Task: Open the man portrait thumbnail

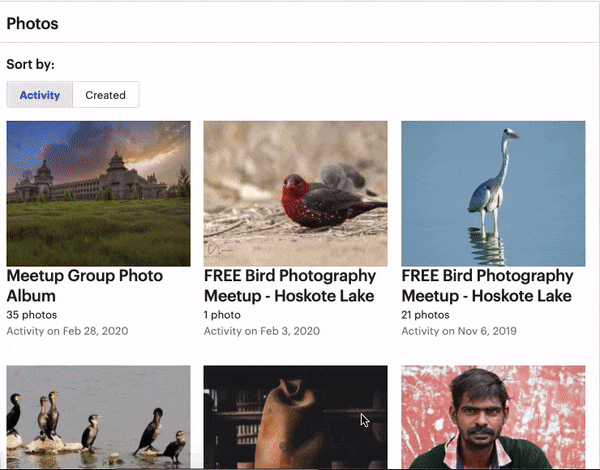Action: point(493,417)
